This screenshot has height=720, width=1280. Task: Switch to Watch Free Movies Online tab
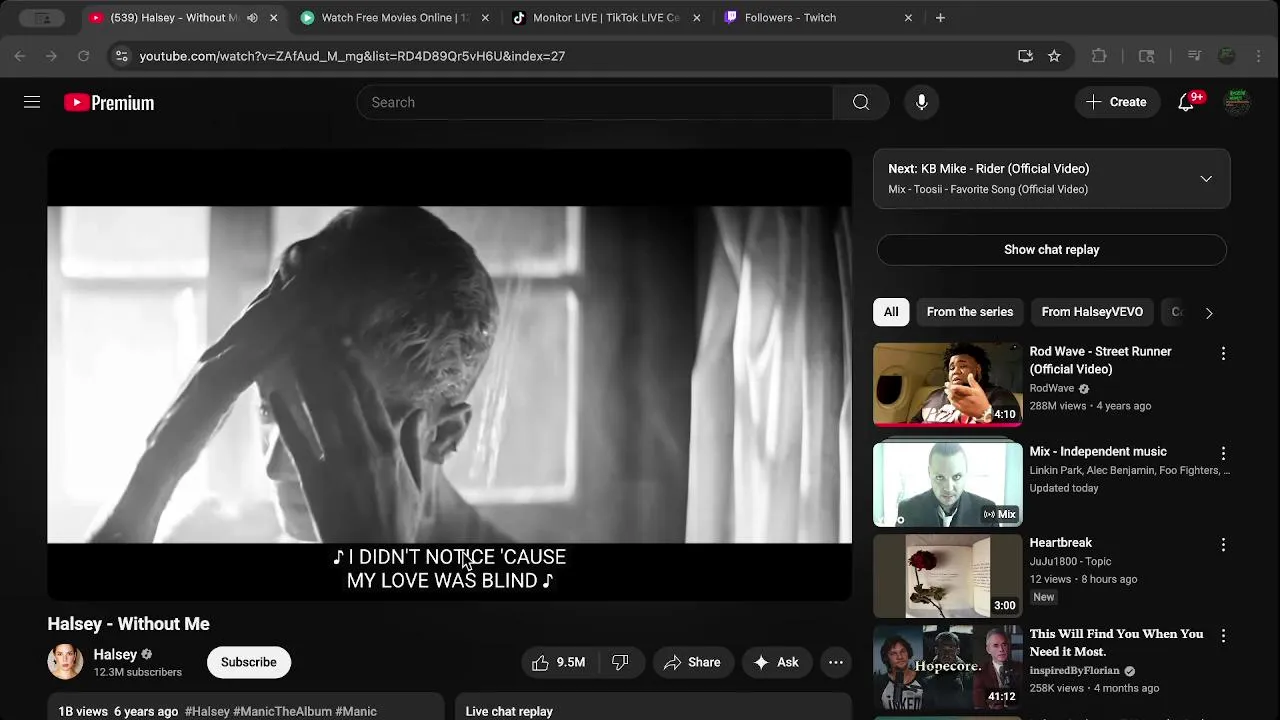tap(395, 17)
